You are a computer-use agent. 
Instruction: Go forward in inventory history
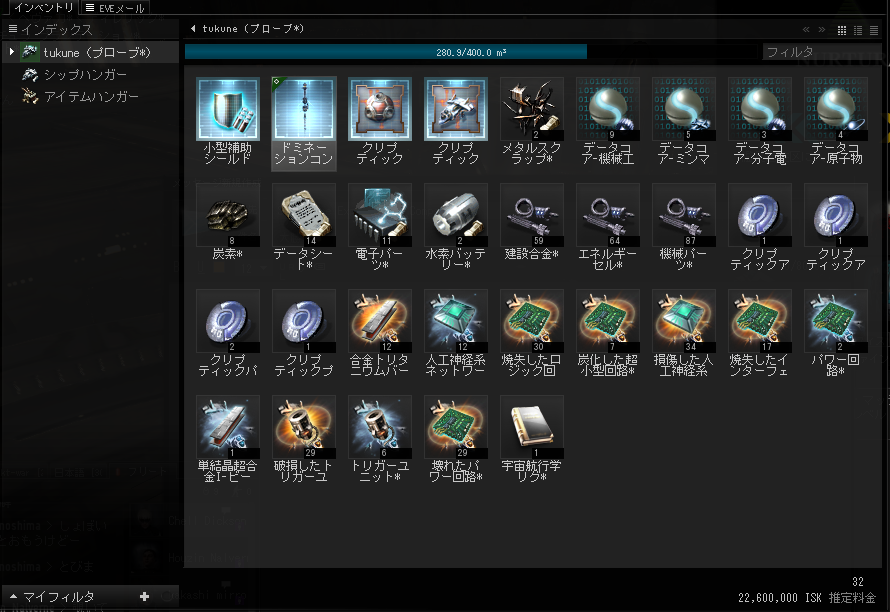click(821, 30)
